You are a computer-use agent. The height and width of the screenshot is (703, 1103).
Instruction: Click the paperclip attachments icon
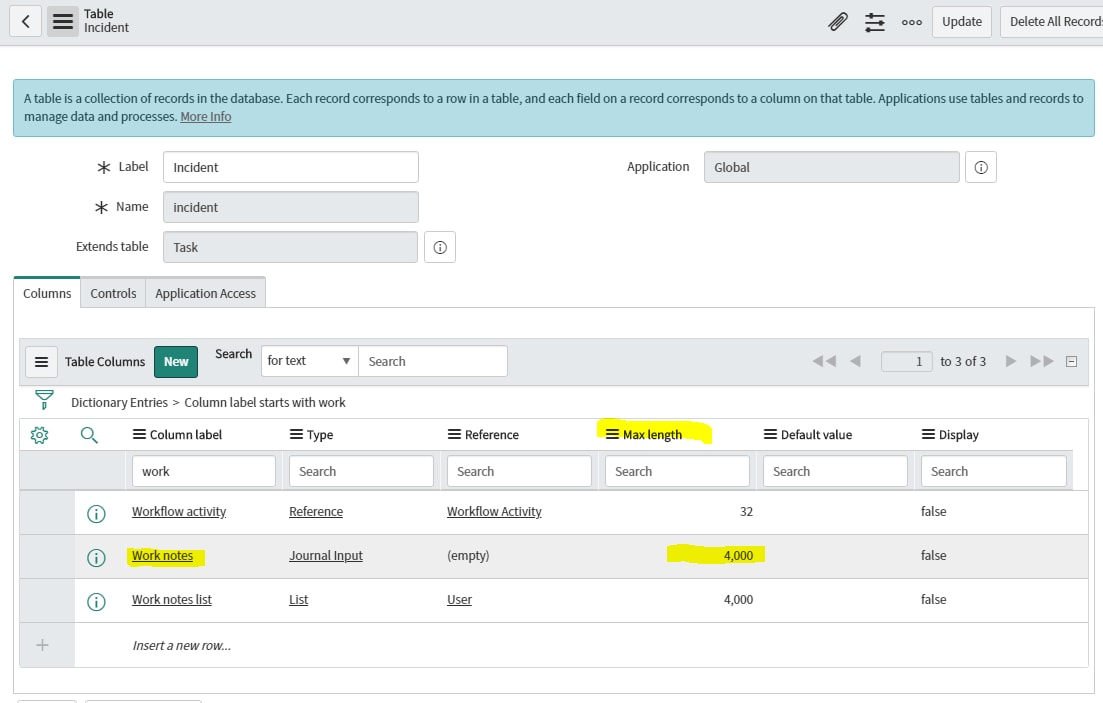(838, 22)
